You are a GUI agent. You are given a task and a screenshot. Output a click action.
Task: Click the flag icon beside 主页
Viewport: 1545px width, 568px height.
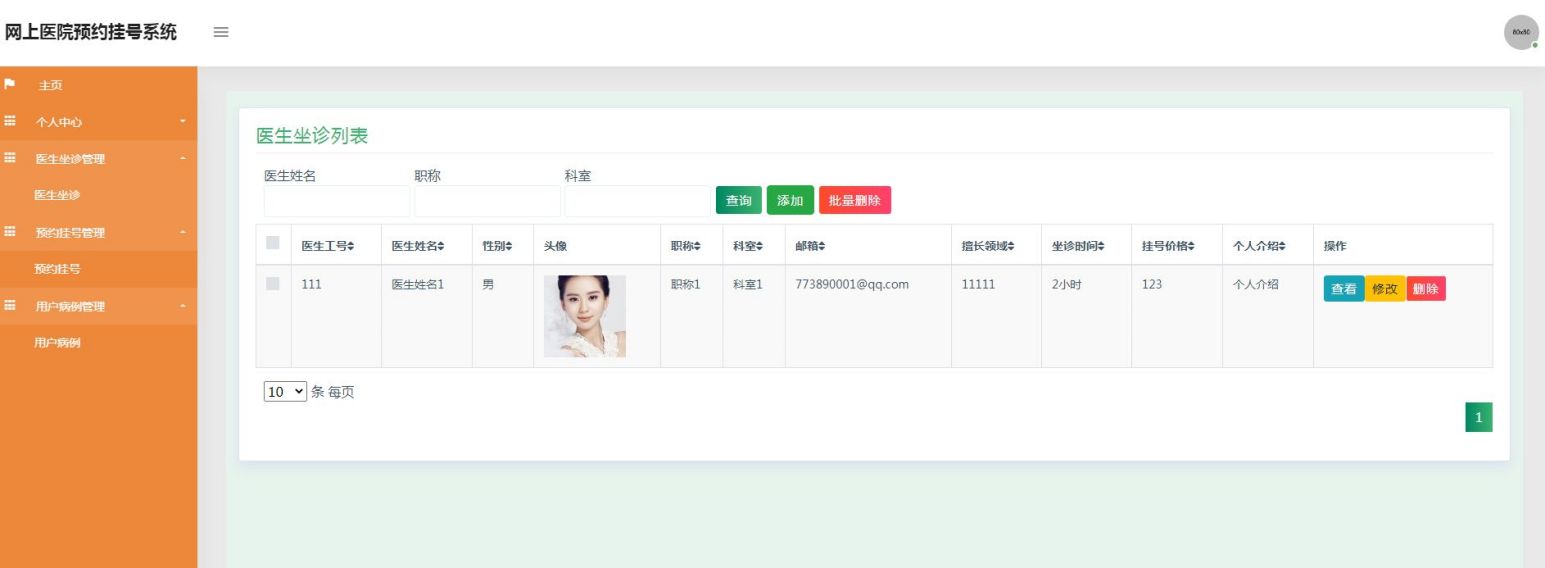10,84
